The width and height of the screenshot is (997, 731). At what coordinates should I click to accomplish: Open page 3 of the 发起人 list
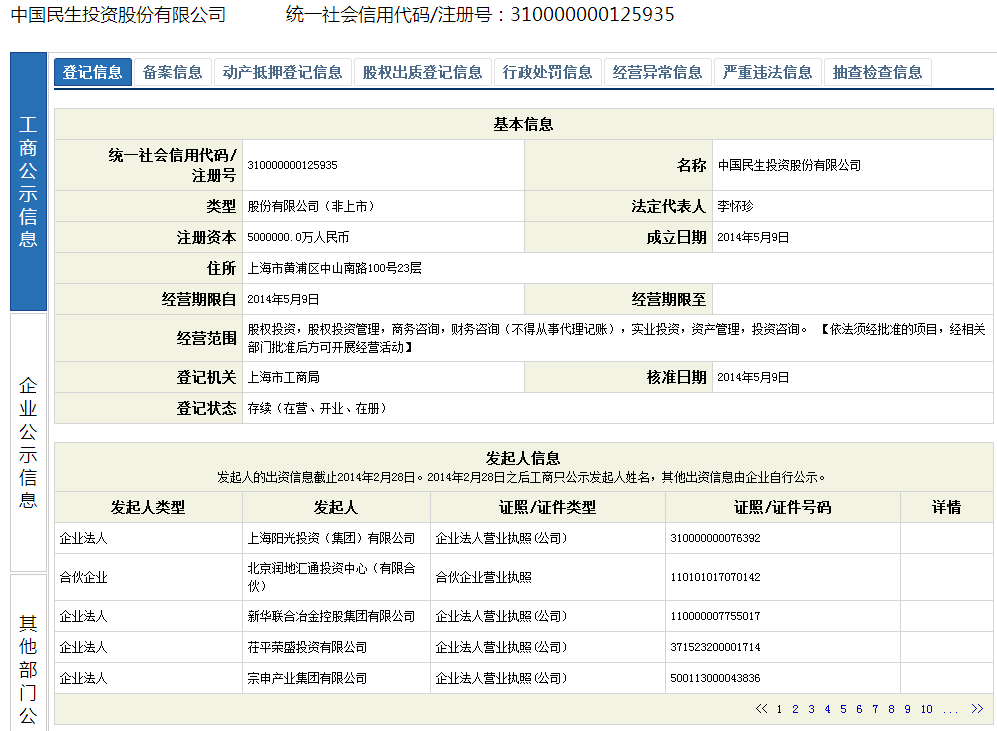point(811,709)
